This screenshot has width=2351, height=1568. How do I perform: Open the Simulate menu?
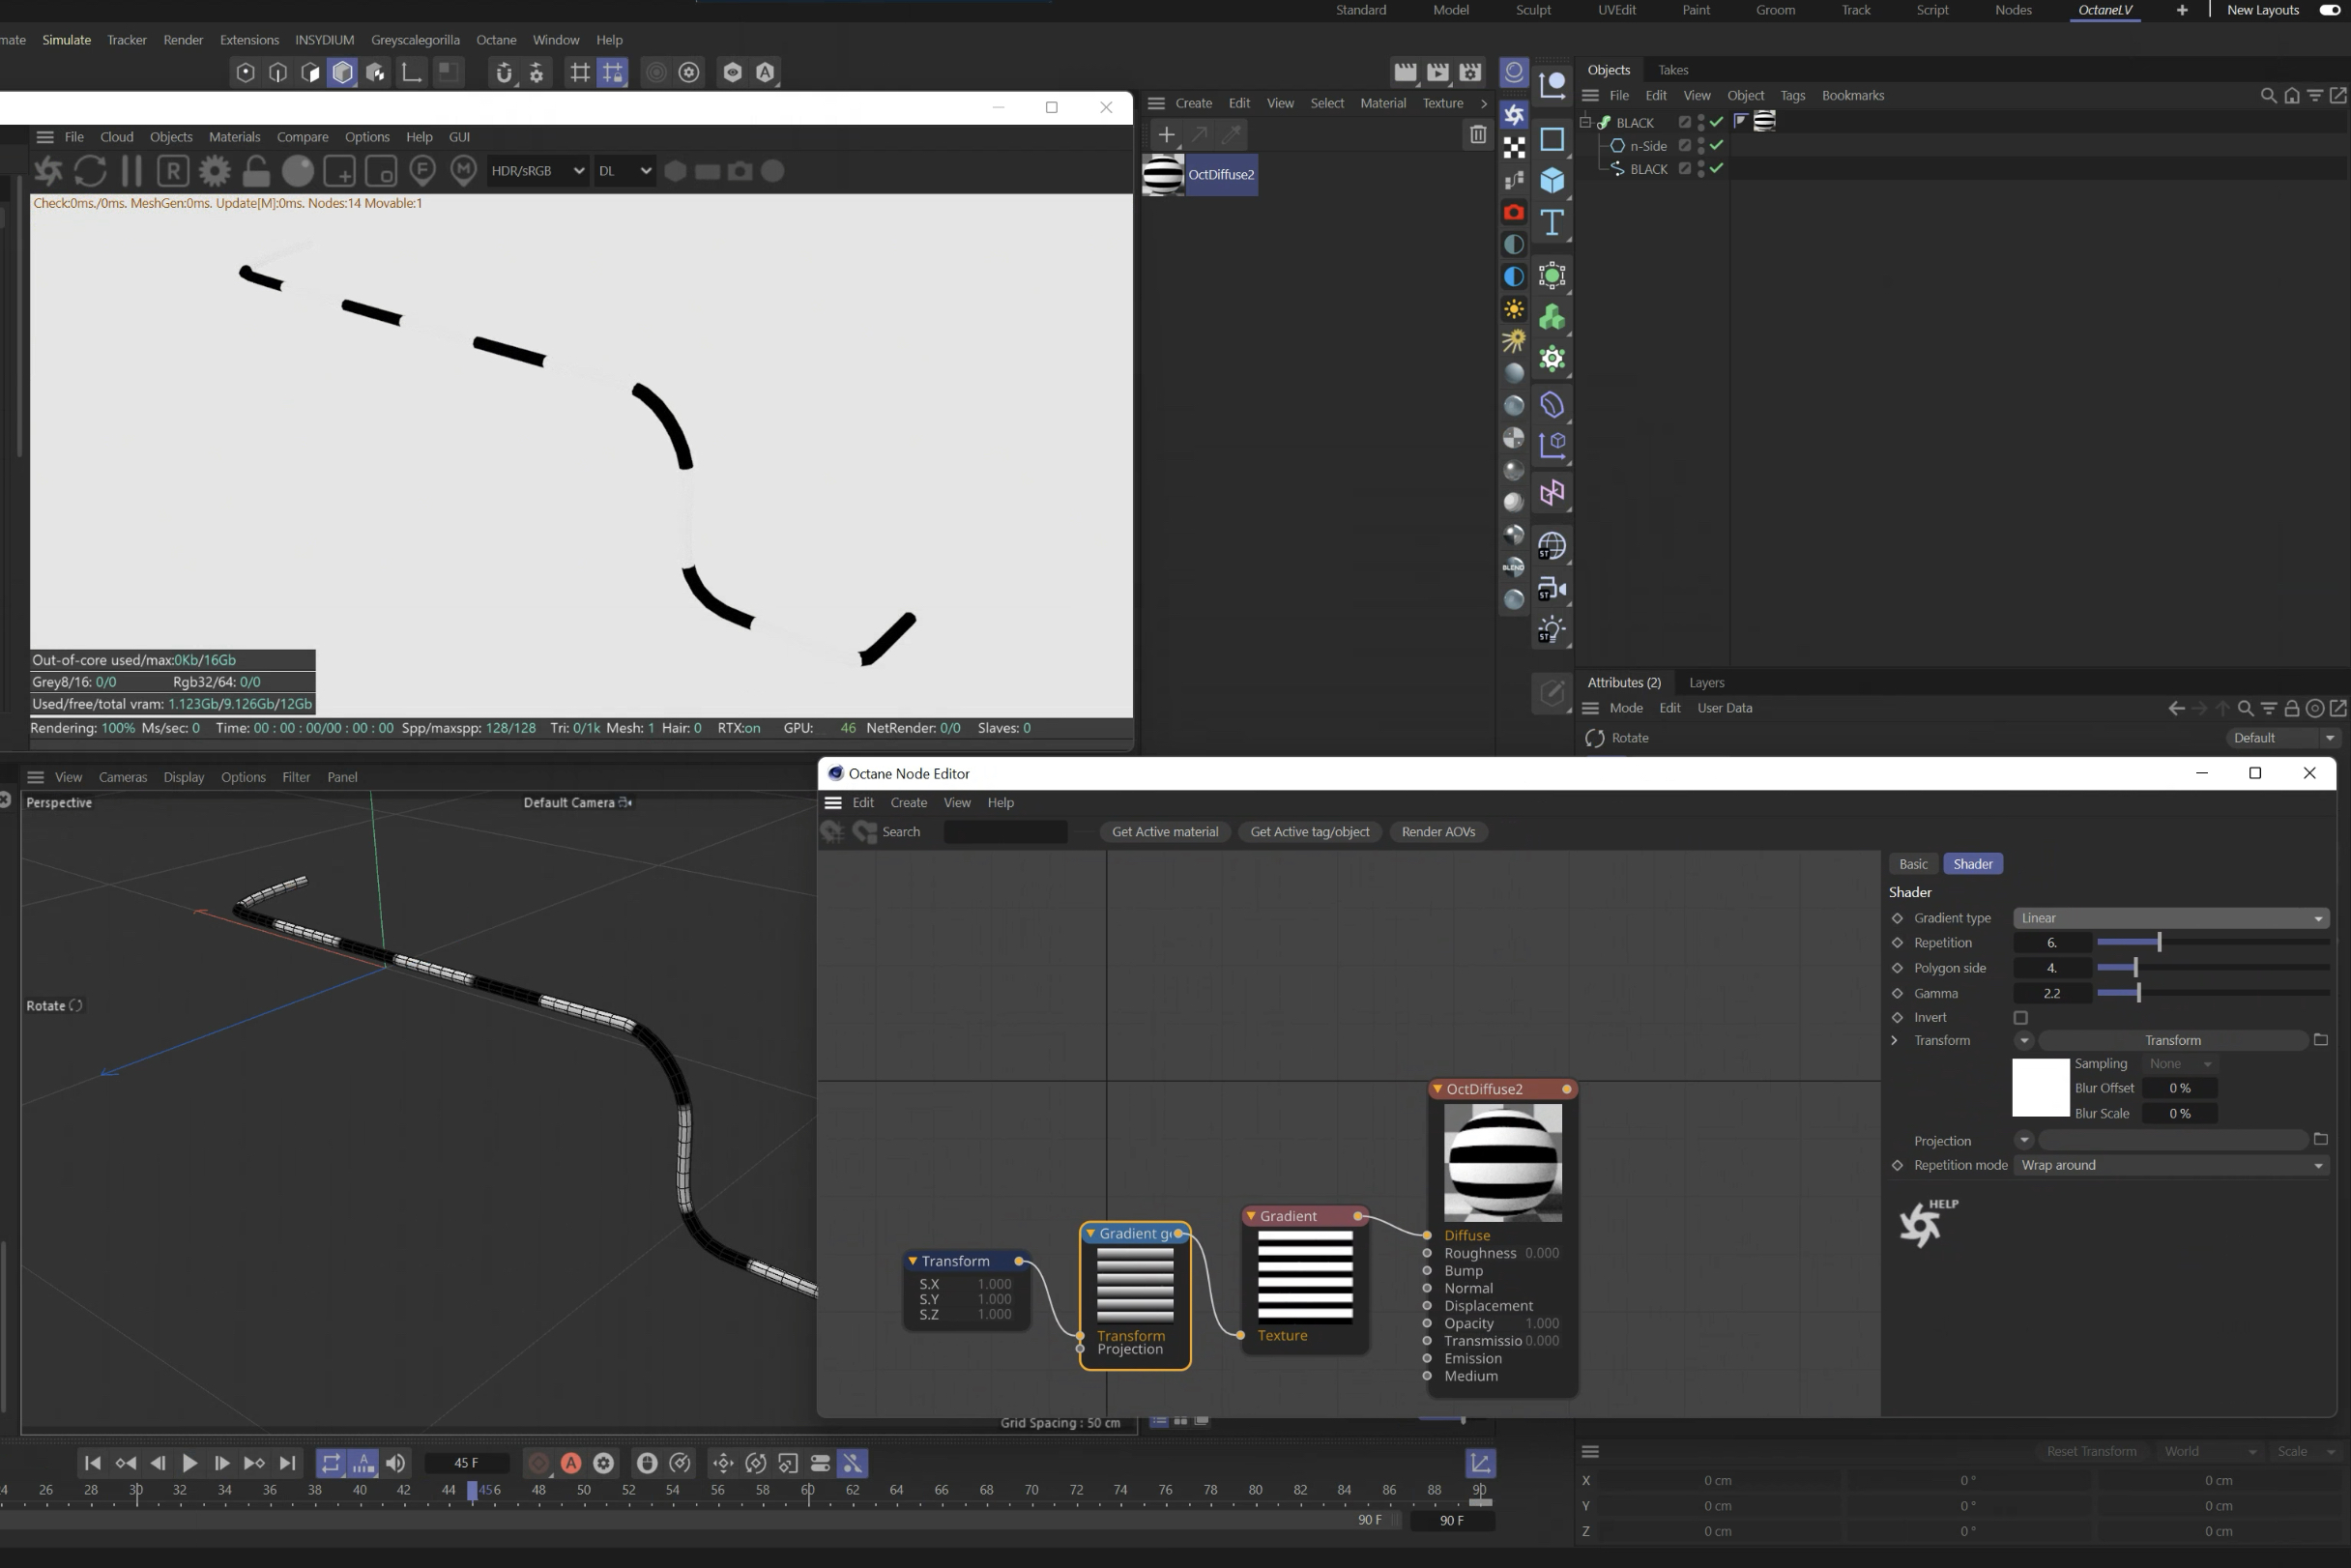66,40
